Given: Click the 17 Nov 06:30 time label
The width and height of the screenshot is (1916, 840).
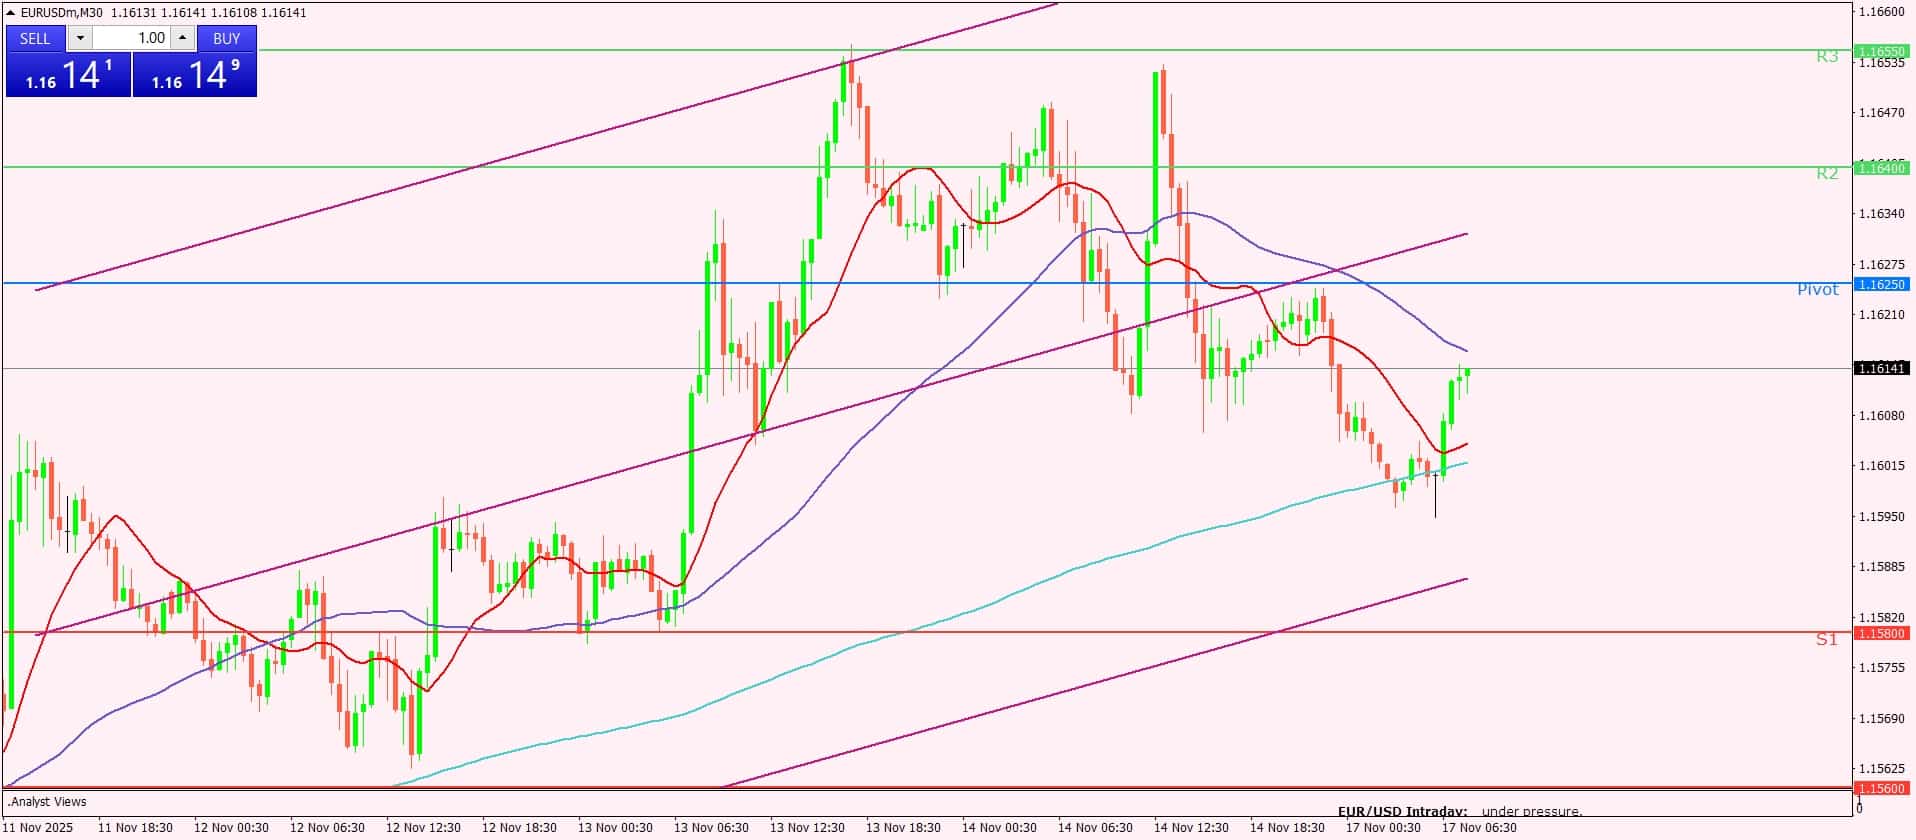Looking at the screenshot, I should point(1479,828).
